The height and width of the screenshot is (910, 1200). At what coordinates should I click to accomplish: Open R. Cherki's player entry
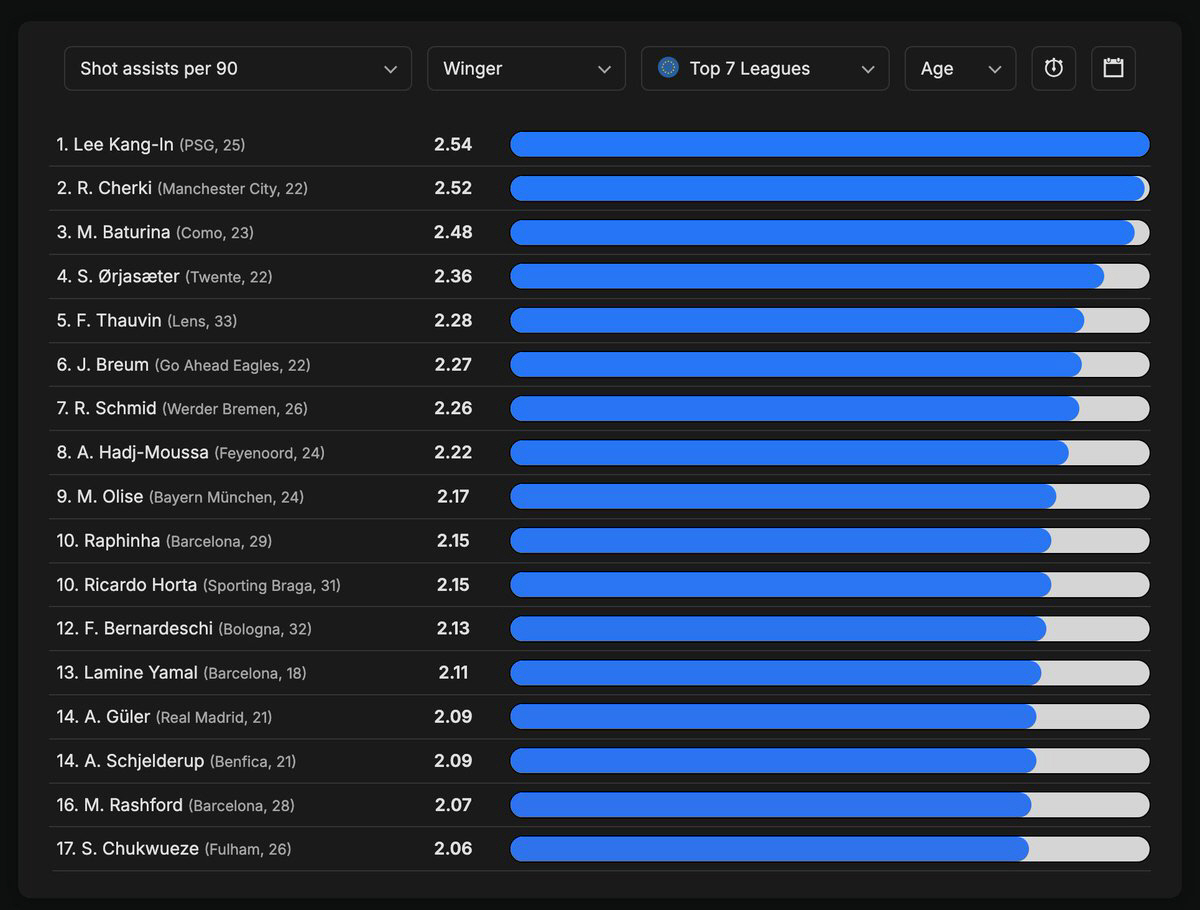115,189
